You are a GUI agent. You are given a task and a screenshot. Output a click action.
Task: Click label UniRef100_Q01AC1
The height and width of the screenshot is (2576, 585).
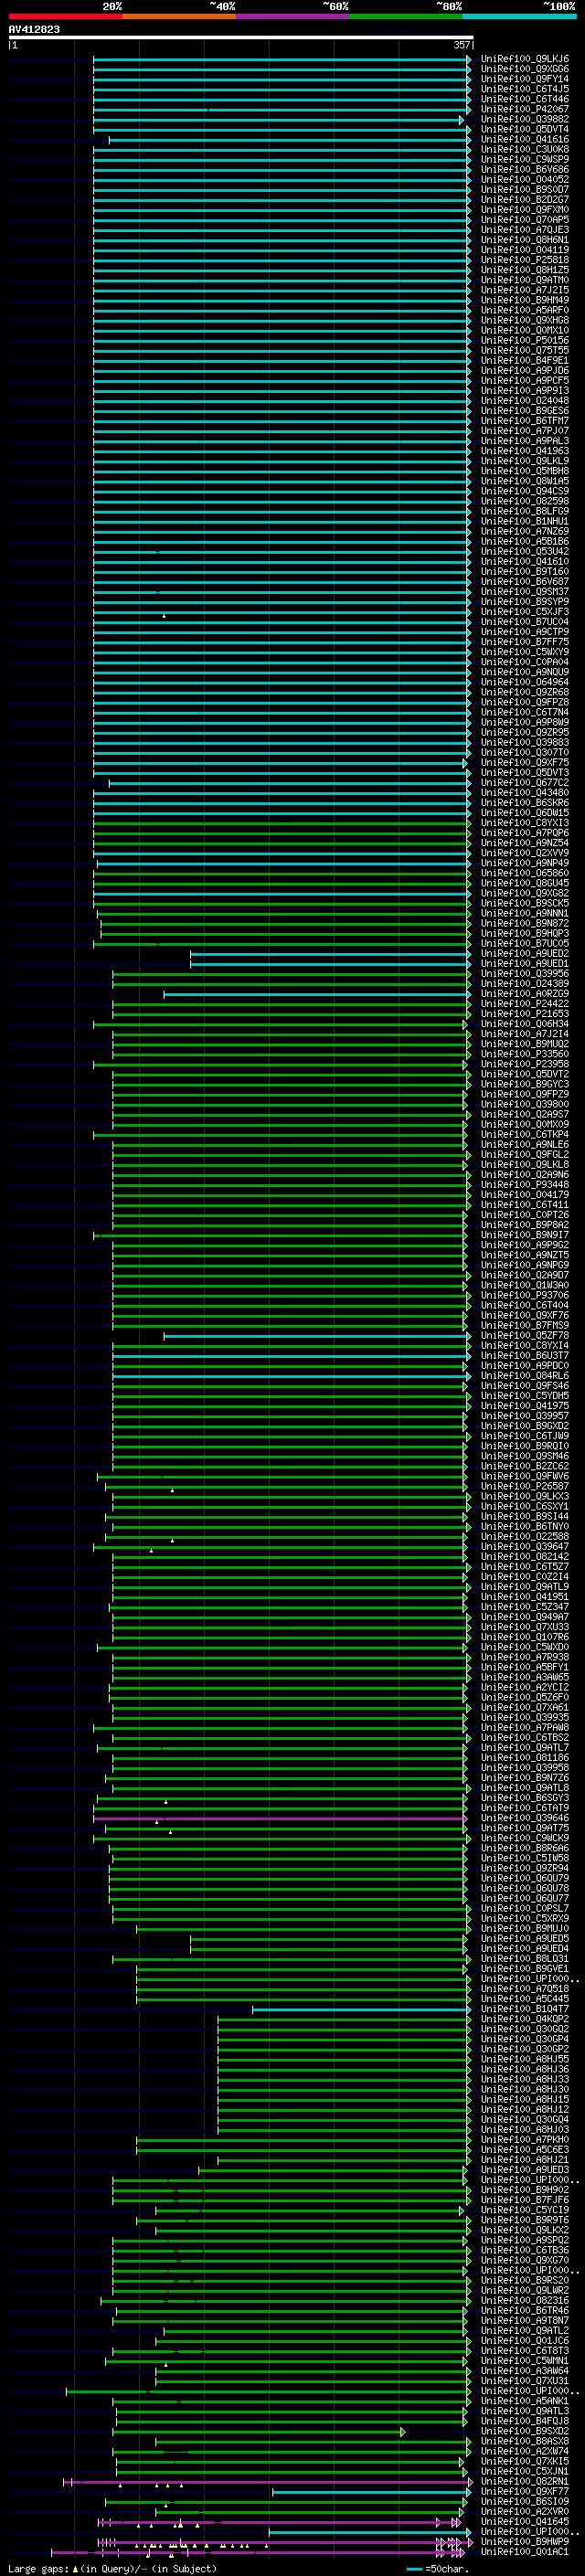pos(525,2552)
